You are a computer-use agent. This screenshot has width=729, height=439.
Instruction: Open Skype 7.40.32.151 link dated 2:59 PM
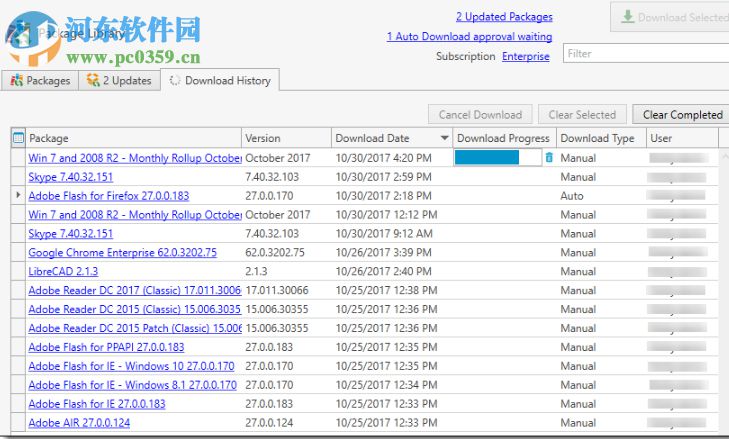click(x=70, y=177)
